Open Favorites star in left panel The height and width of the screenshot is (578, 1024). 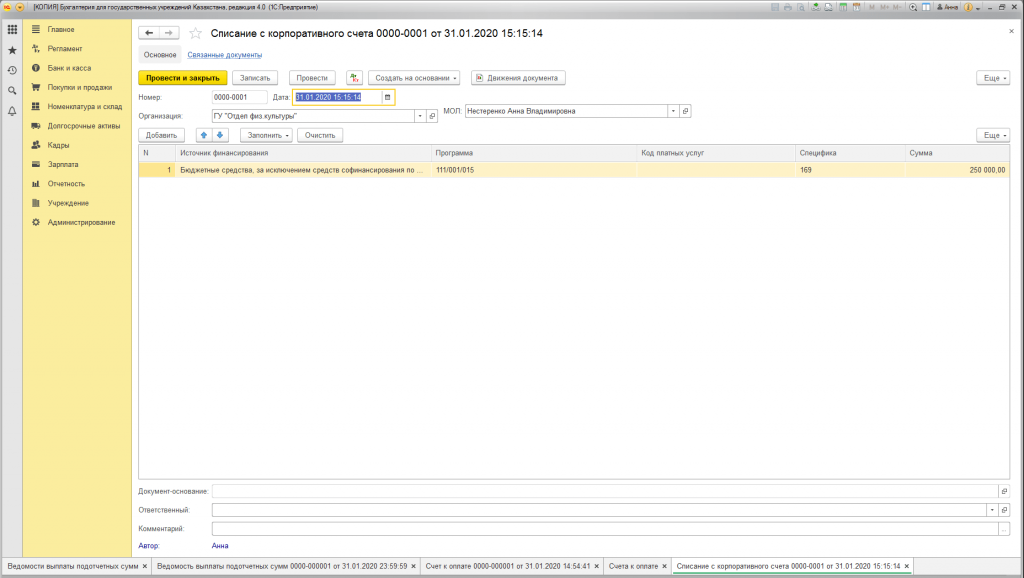pyautogui.click(x=12, y=50)
